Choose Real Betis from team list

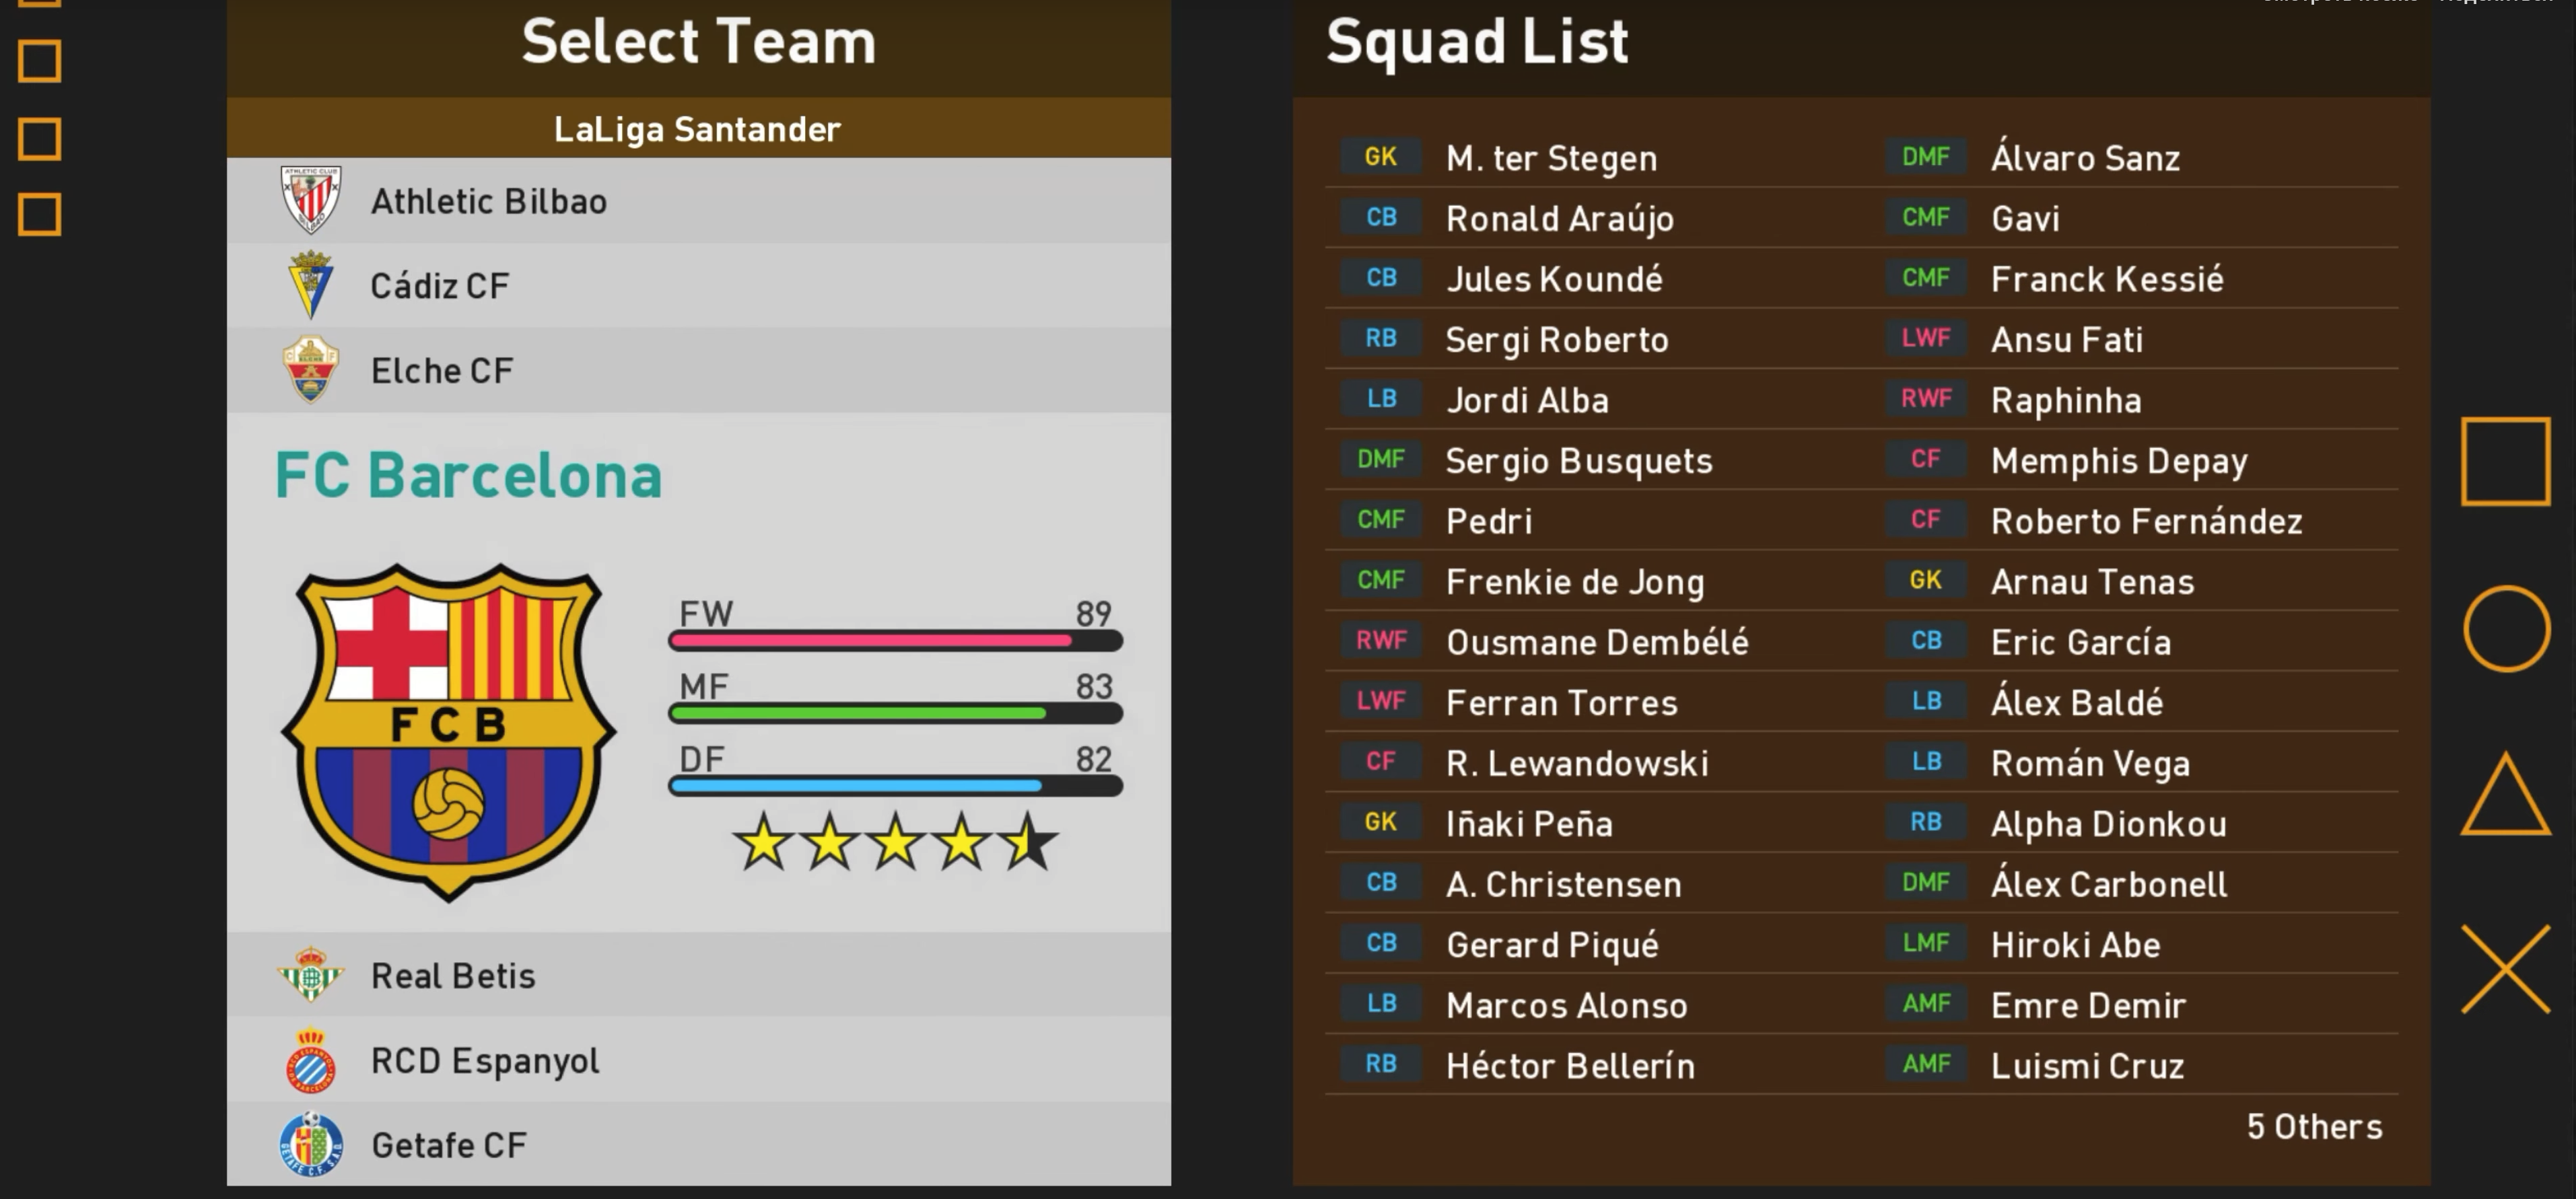[699, 975]
